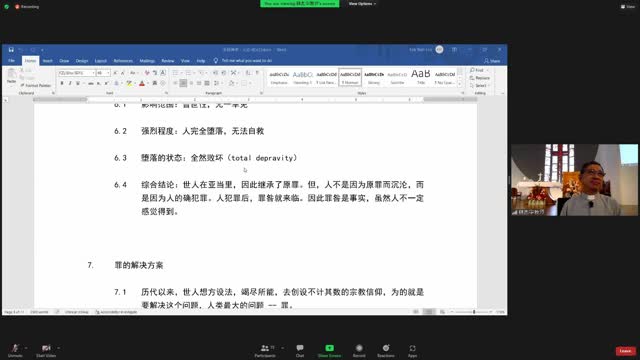The image size is (640, 360).
Task: Click the Subscript button
Action: [x=99, y=83]
